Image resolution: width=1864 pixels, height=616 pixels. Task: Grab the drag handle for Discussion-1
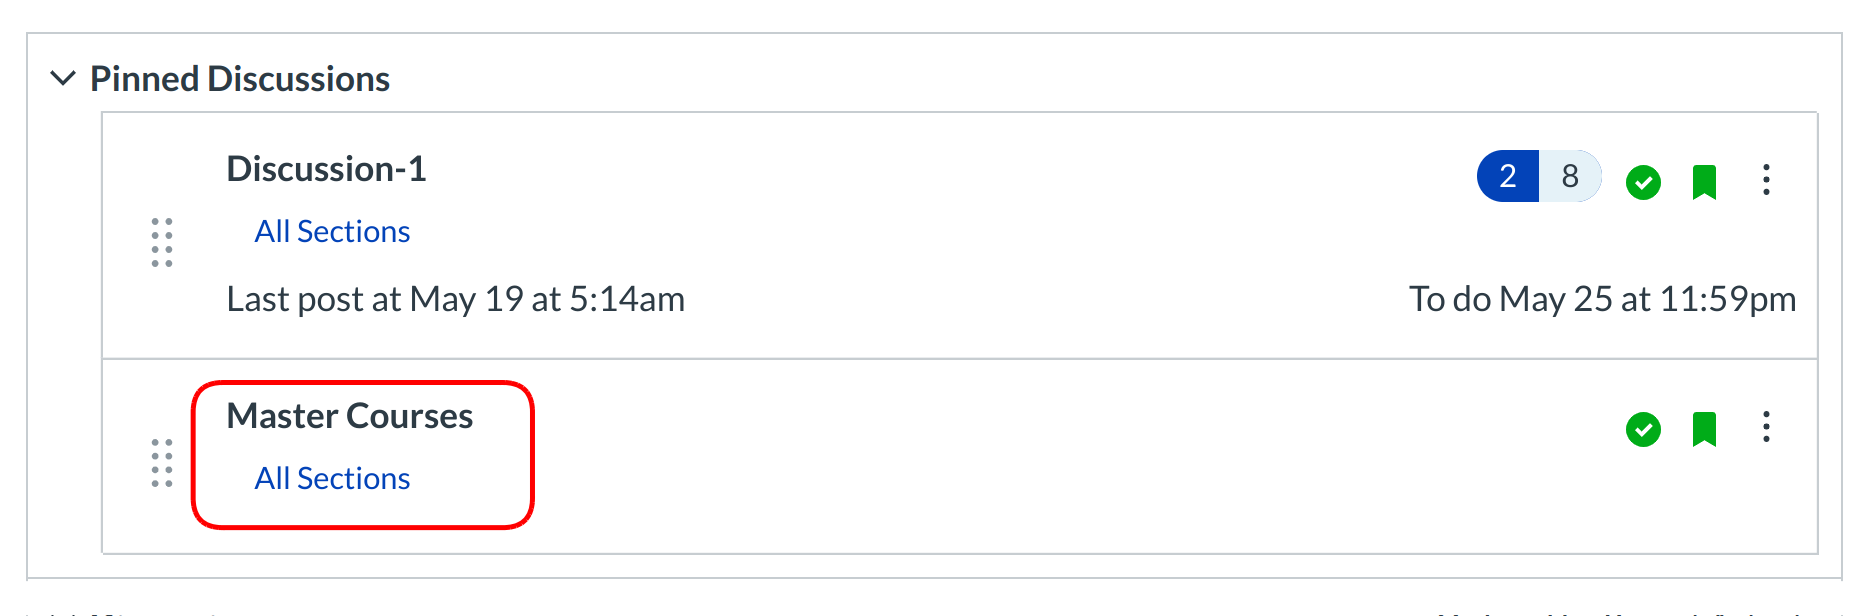point(162,242)
